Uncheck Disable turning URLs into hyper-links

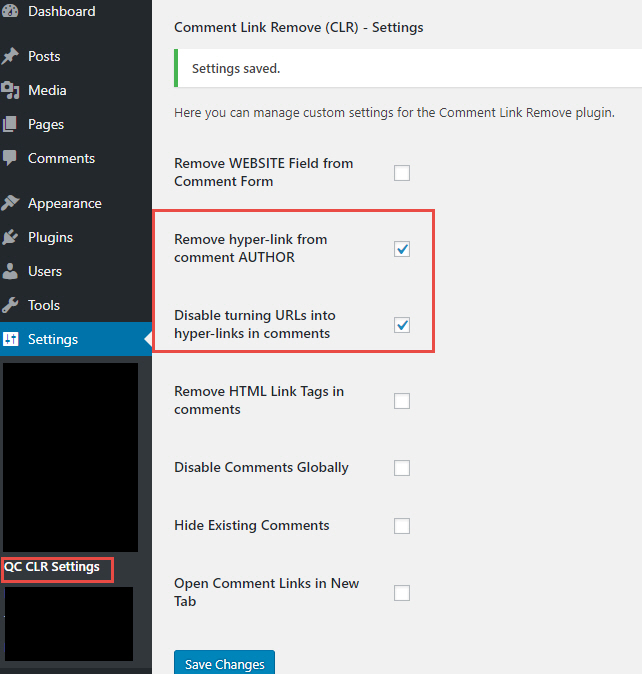click(402, 325)
